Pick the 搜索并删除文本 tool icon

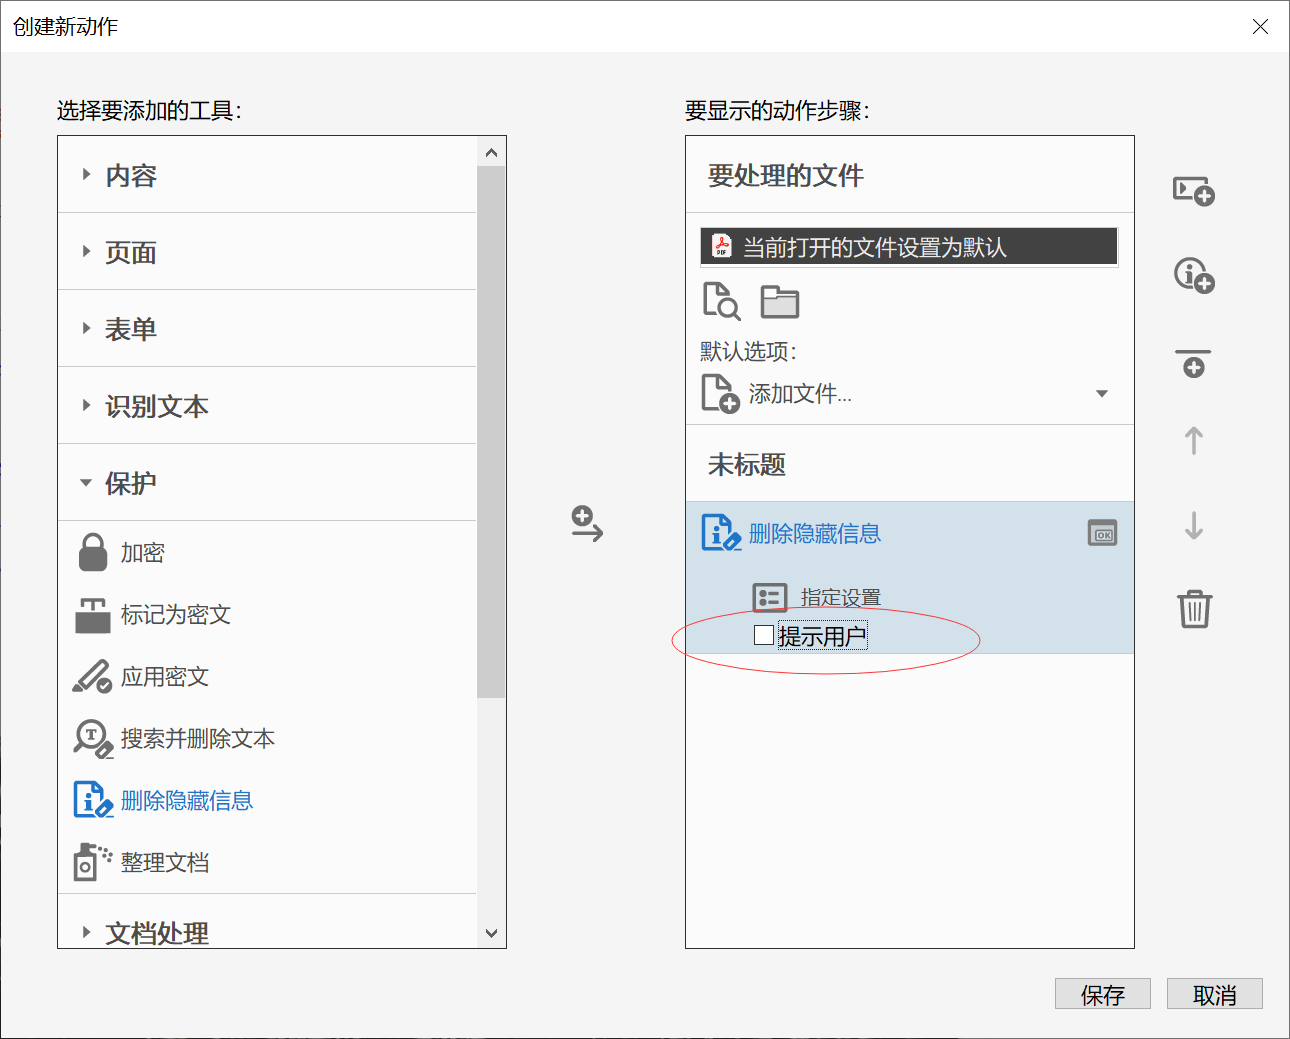pyautogui.click(x=93, y=739)
